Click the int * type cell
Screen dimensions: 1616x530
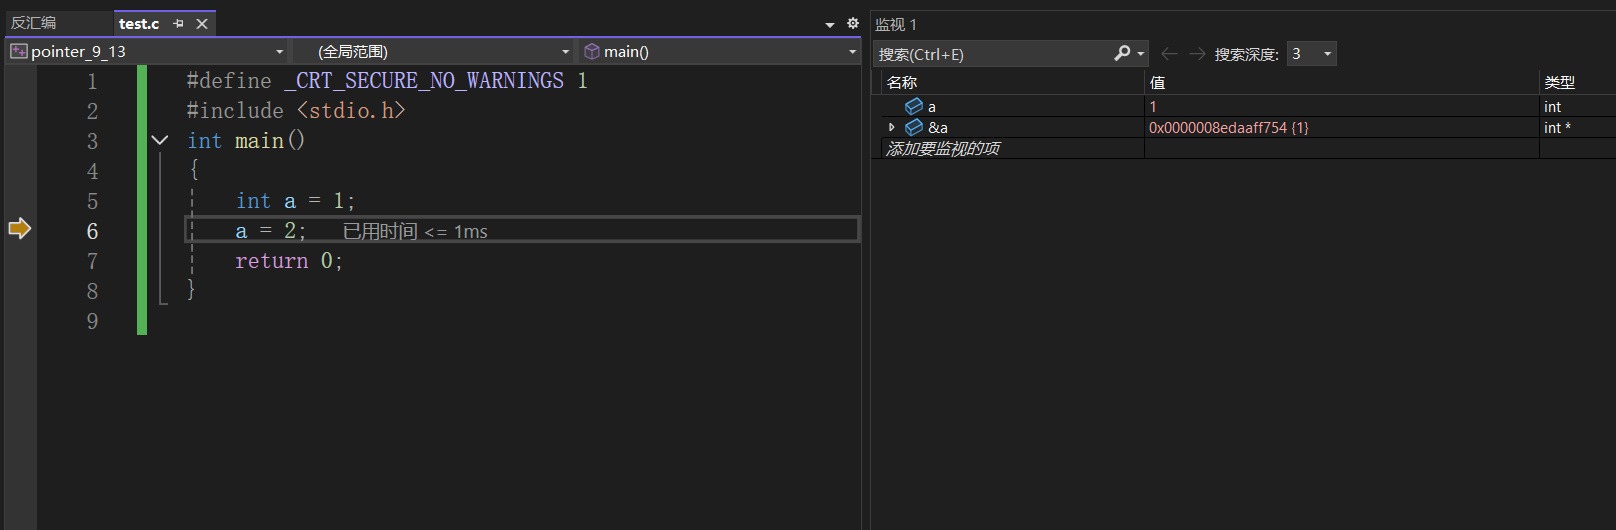(1557, 127)
